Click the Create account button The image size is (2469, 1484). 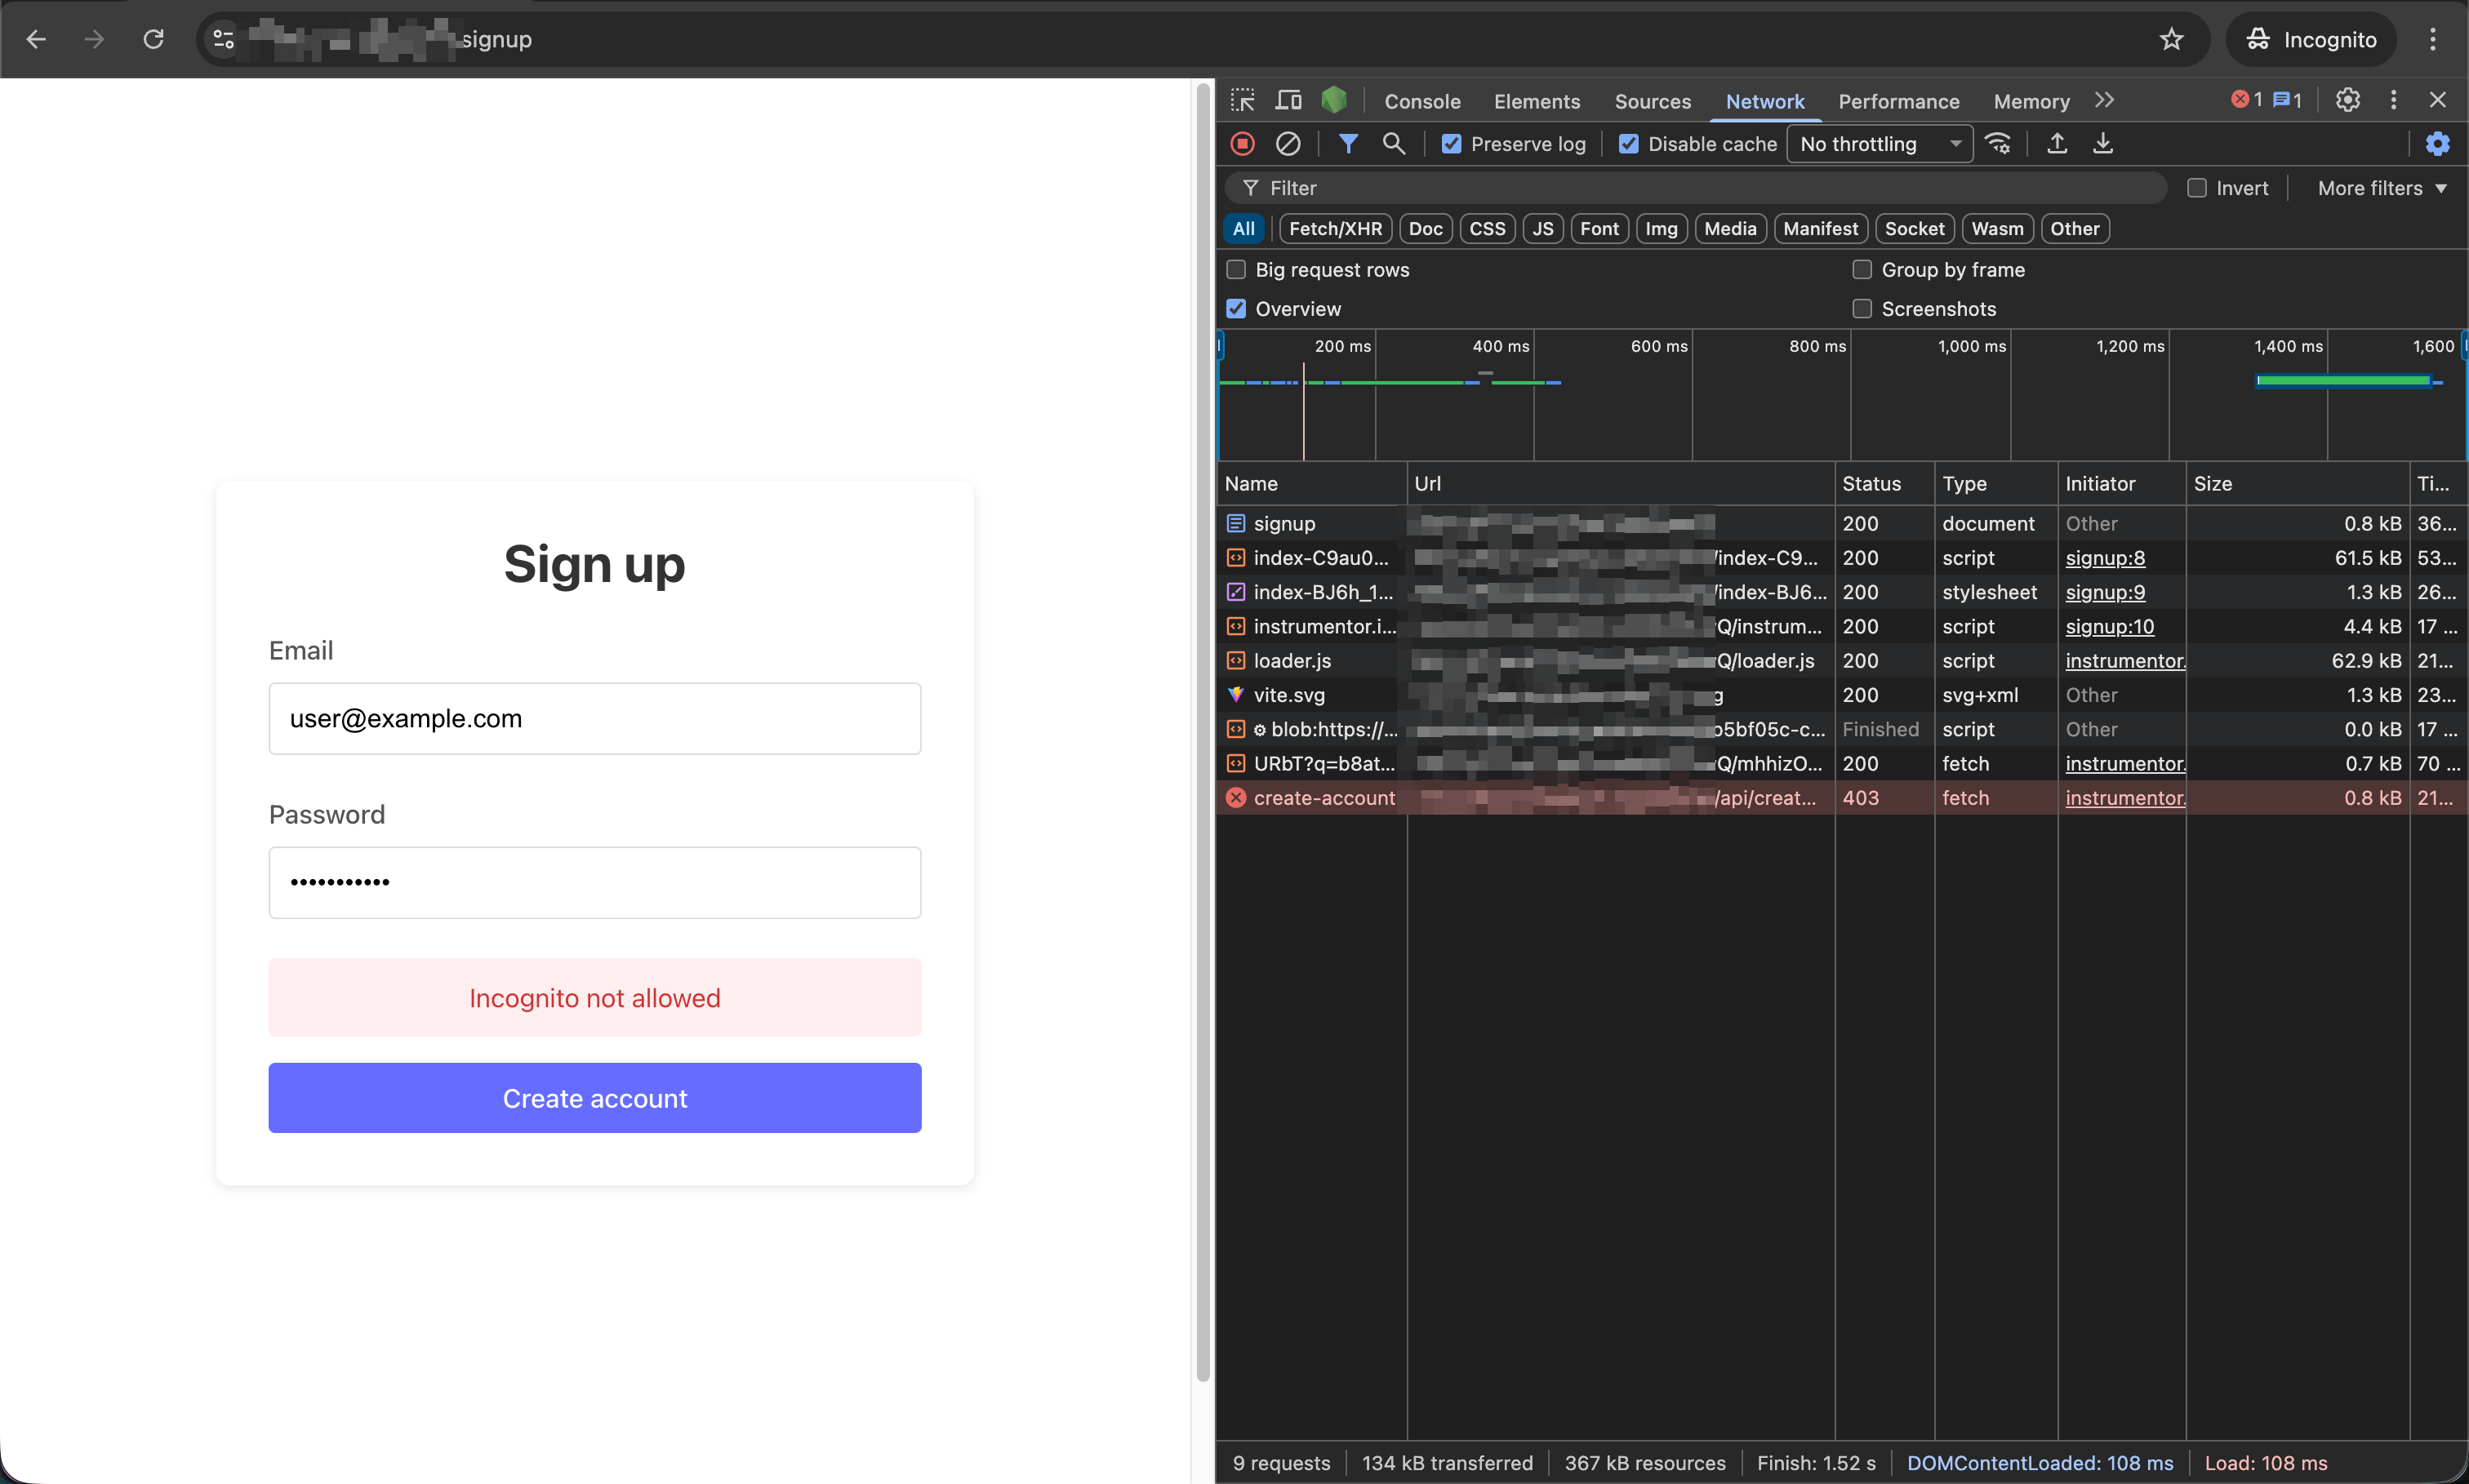click(594, 1098)
